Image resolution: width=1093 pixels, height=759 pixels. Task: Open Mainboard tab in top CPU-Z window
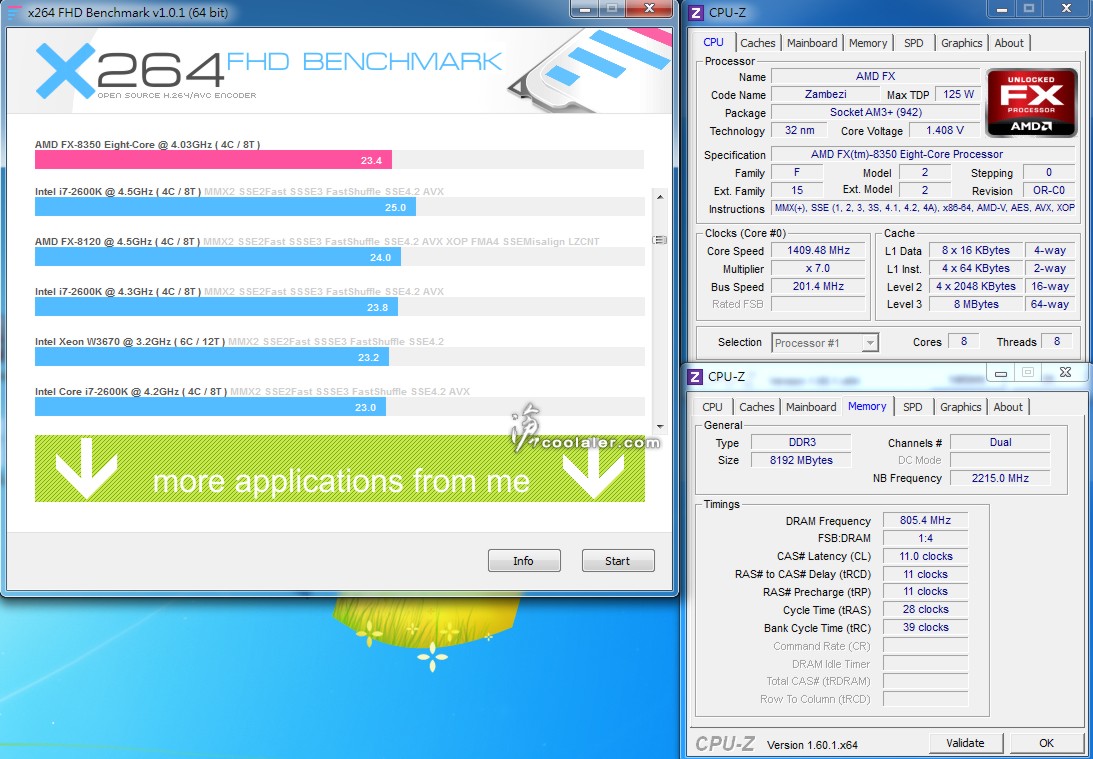pyautogui.click(x=812, y=43)
